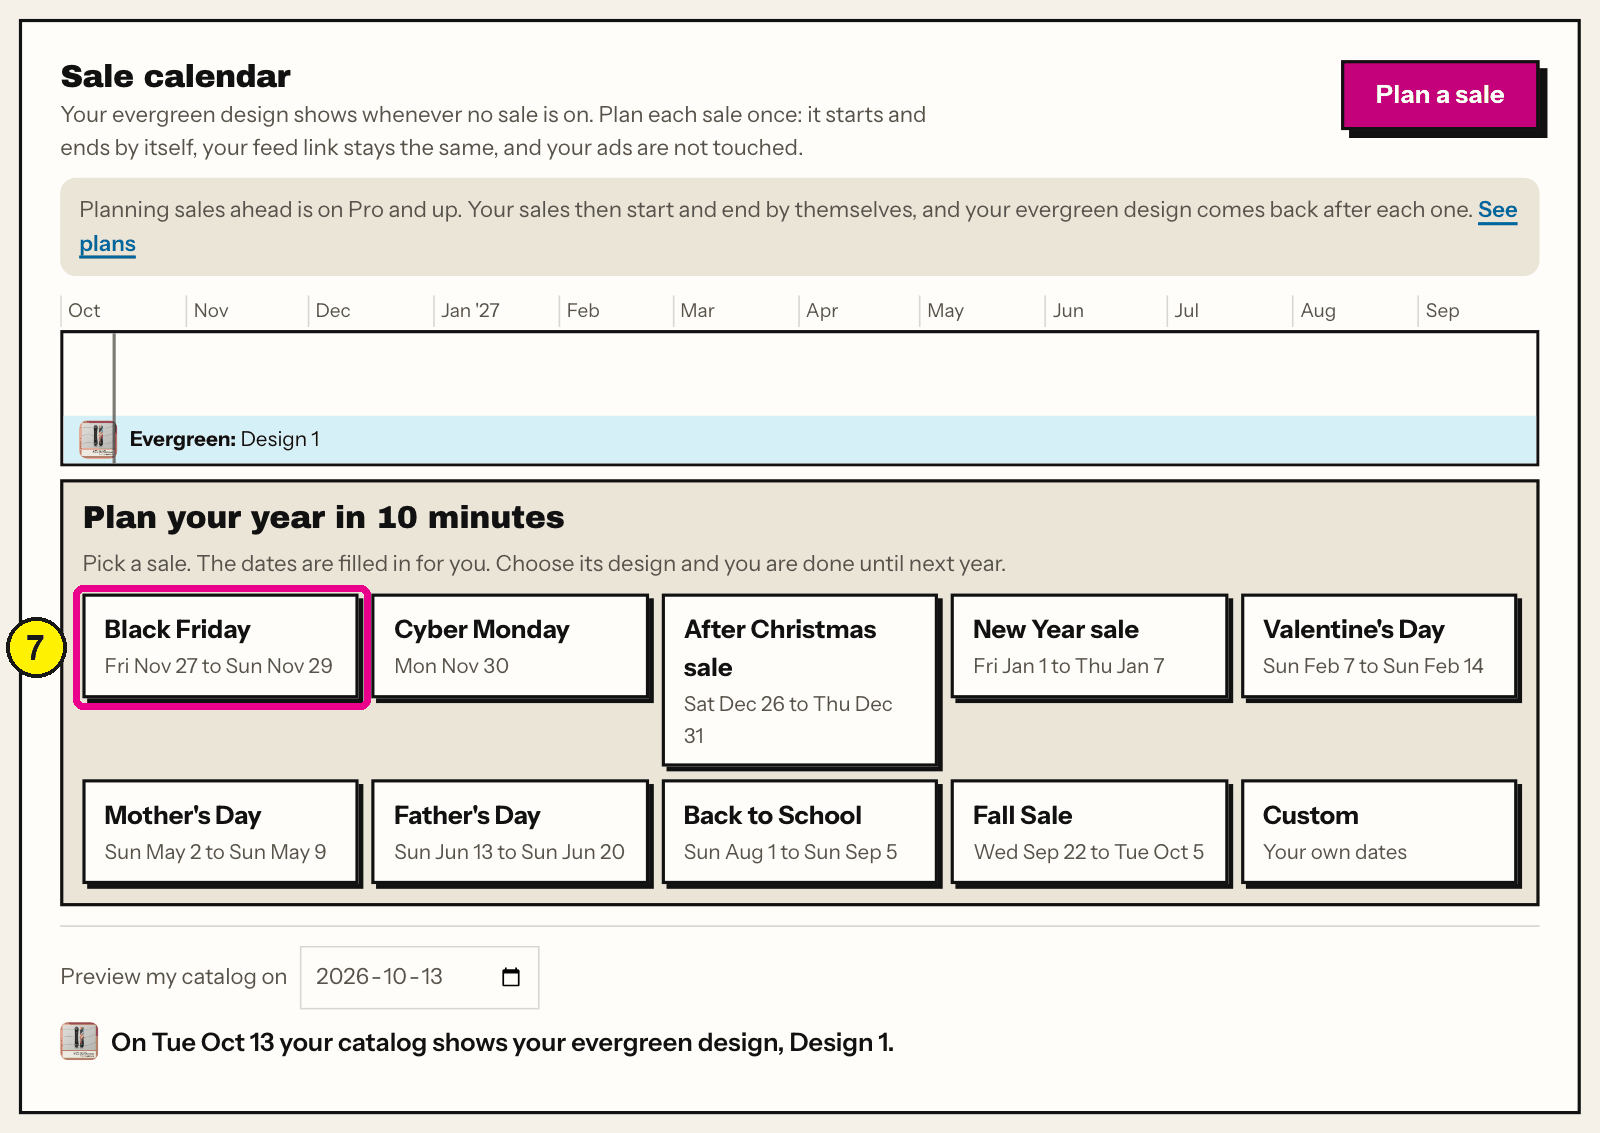Click the May month label on timeline

click(x=945, y=311)
